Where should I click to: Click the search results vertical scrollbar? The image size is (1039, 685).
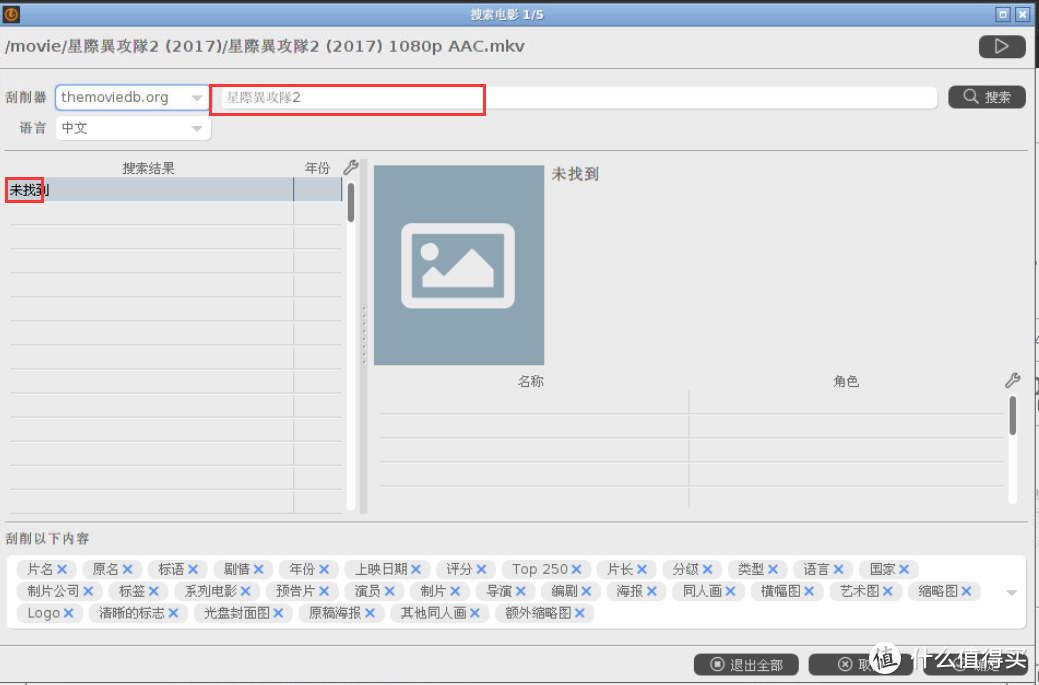(x=351, y=205)
